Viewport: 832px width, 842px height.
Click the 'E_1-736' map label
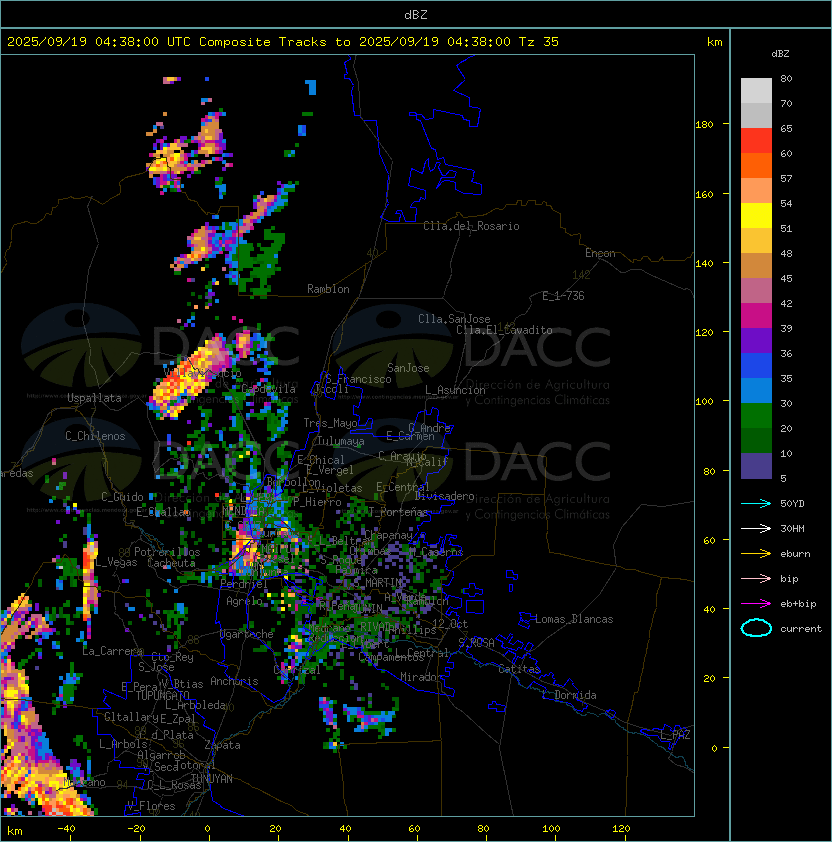point(563,296)
